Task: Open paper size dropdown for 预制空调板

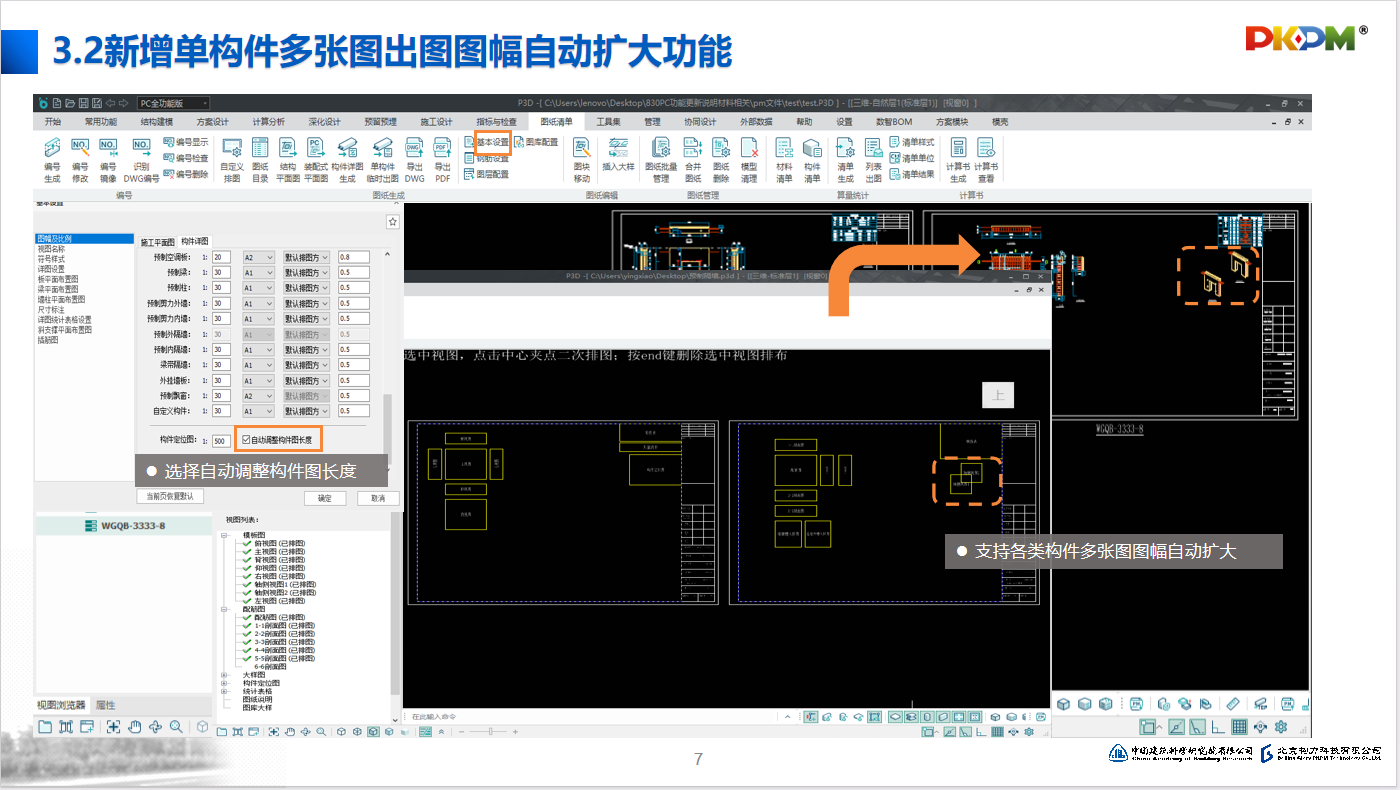Action: pyautogui.click(x=258, y=258)
